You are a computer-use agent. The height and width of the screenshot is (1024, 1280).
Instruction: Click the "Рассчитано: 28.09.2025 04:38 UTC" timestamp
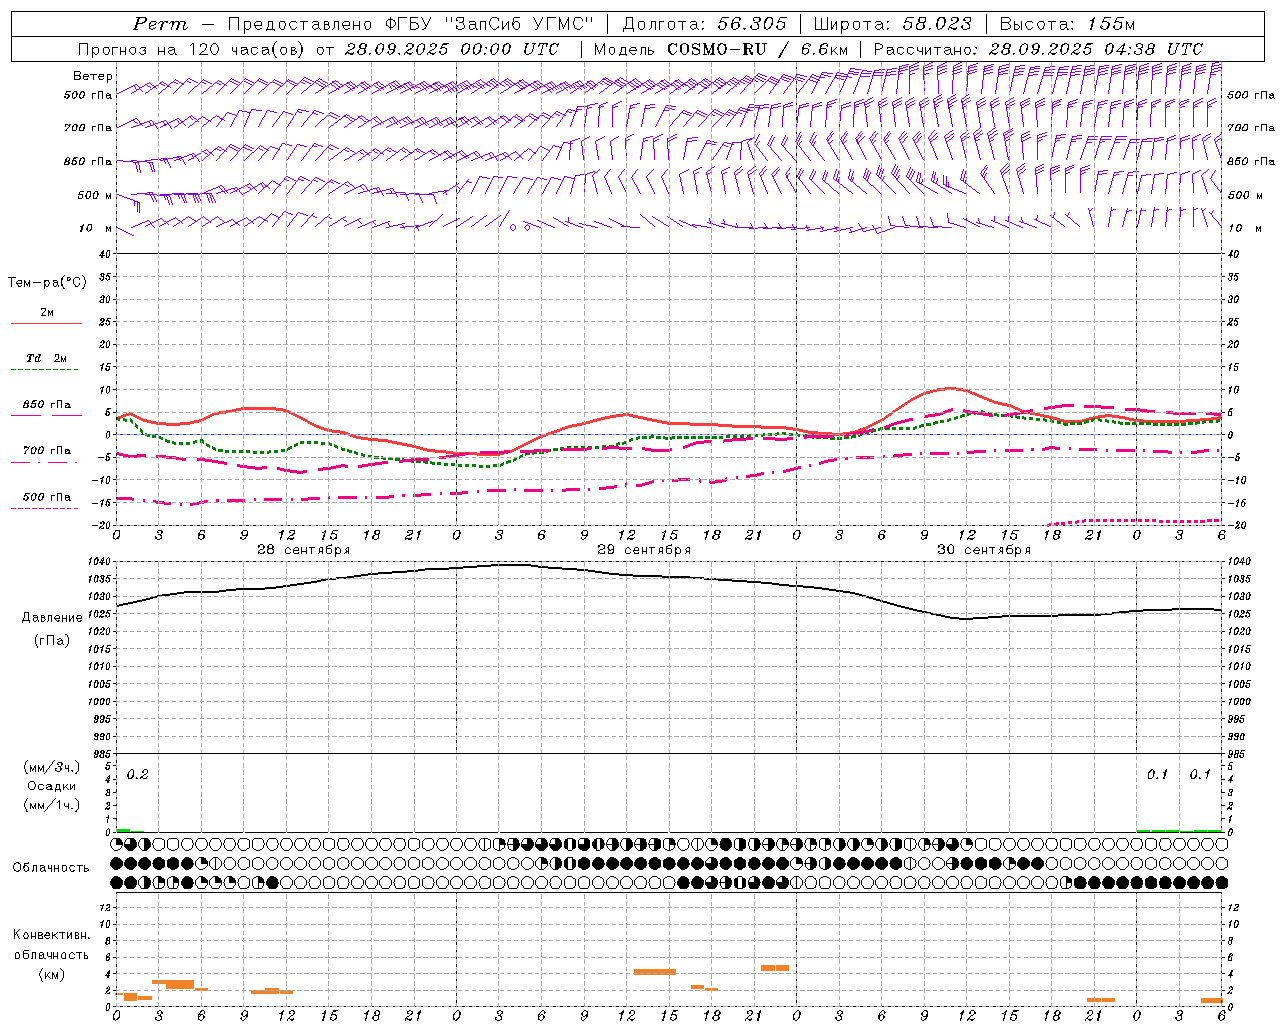(x=1038, y=49)
